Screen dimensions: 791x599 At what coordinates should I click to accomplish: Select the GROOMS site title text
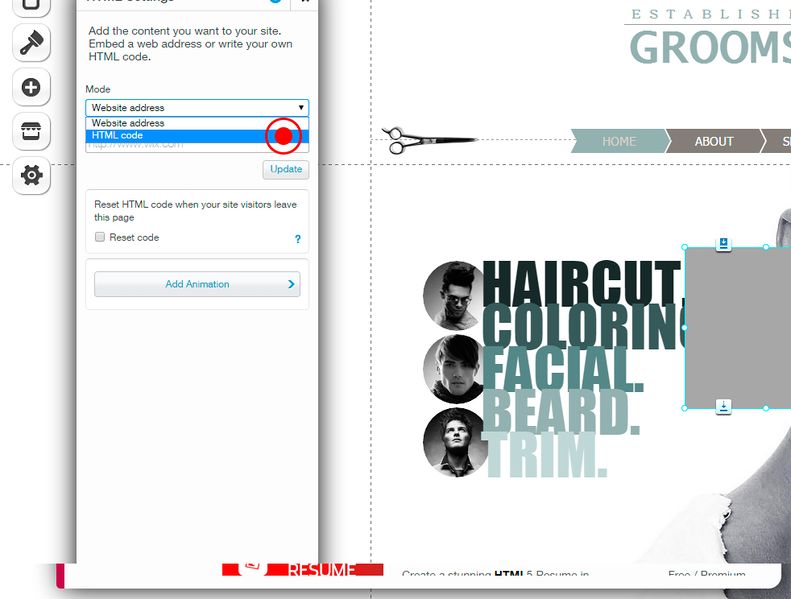710,47
